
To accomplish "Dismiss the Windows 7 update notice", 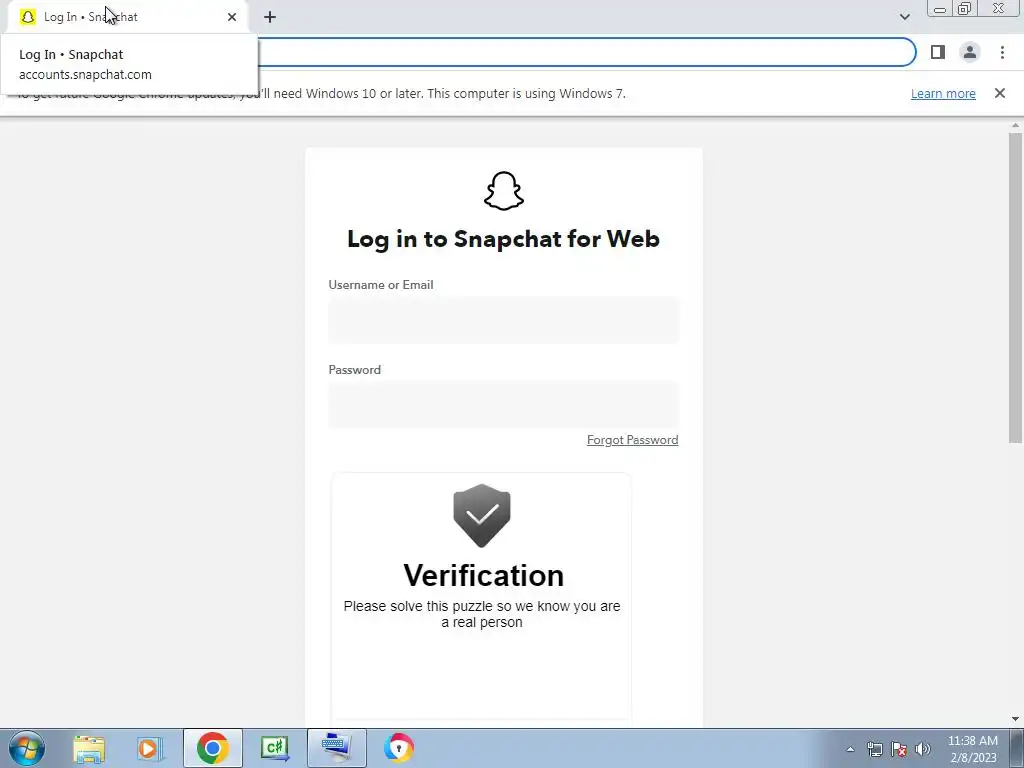I will [1000, 93].
